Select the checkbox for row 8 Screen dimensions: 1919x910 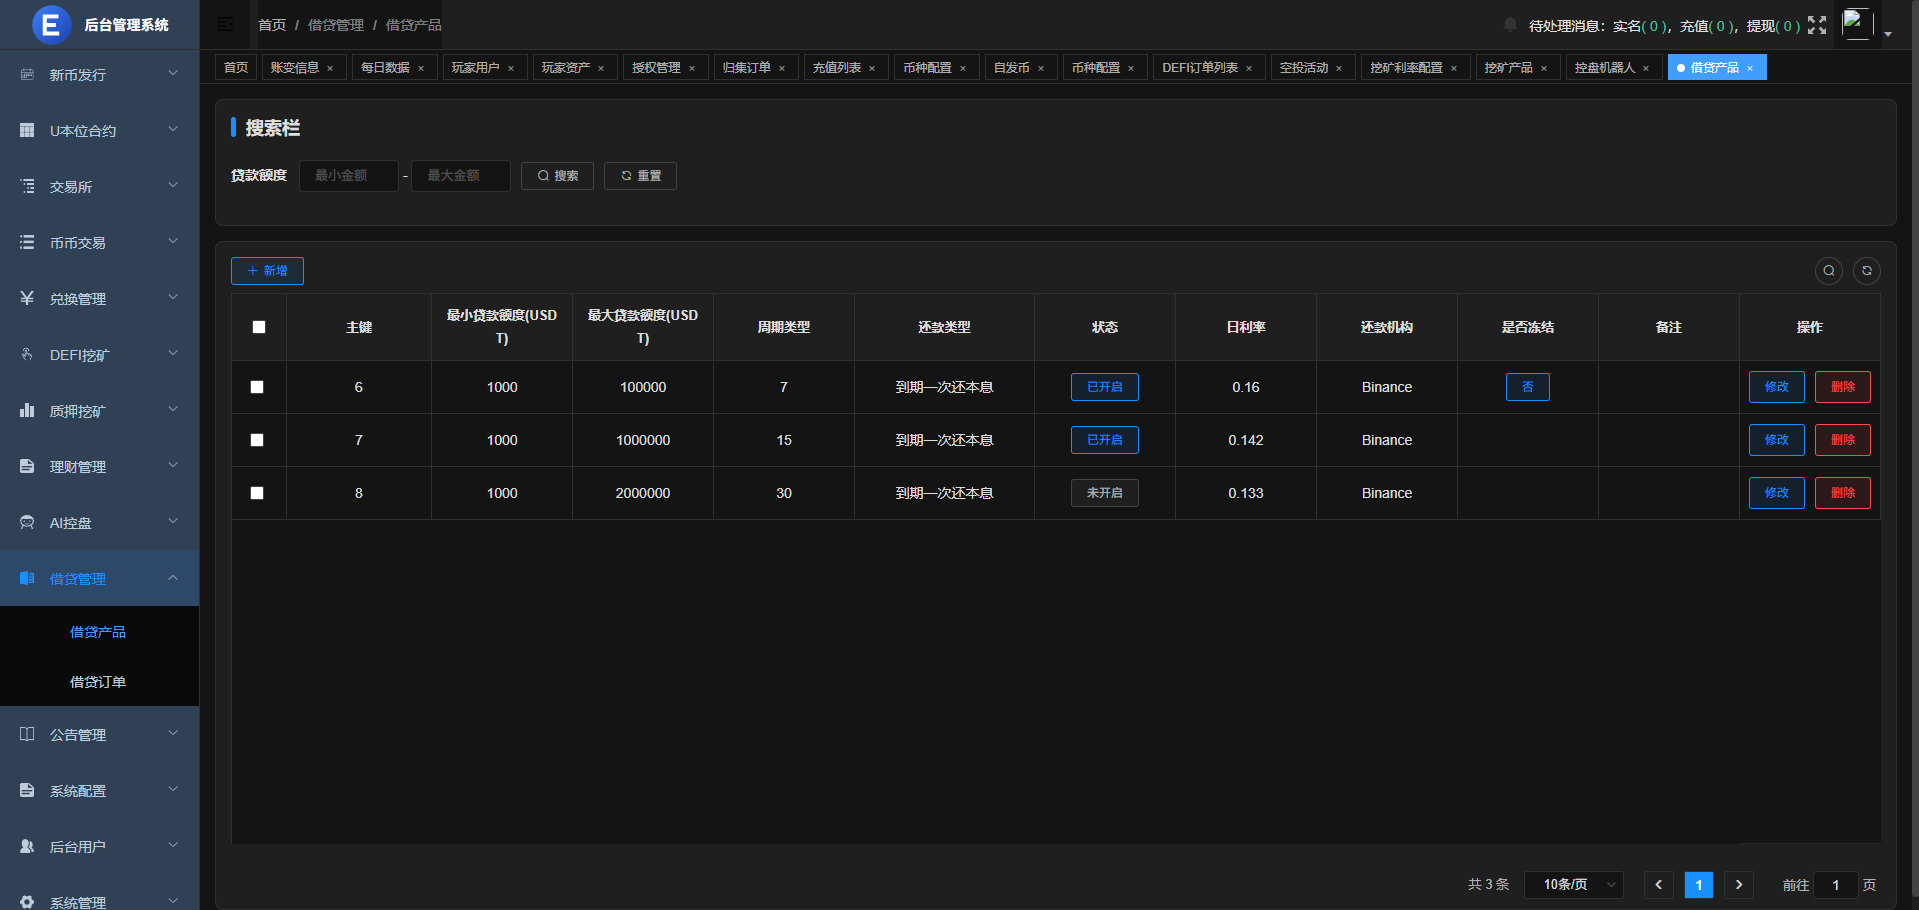(257, 493)
